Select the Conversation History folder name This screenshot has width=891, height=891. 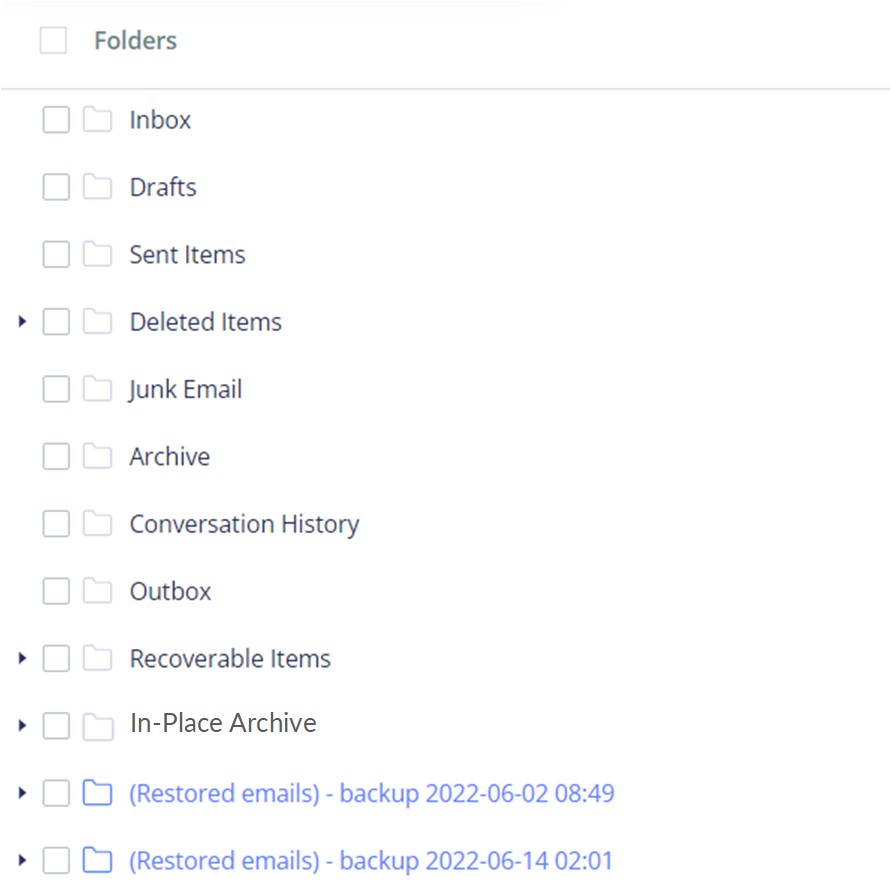244,523
